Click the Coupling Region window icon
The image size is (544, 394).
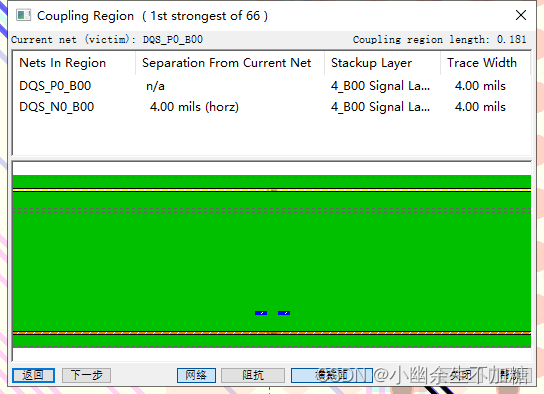[x=23, y=15]
